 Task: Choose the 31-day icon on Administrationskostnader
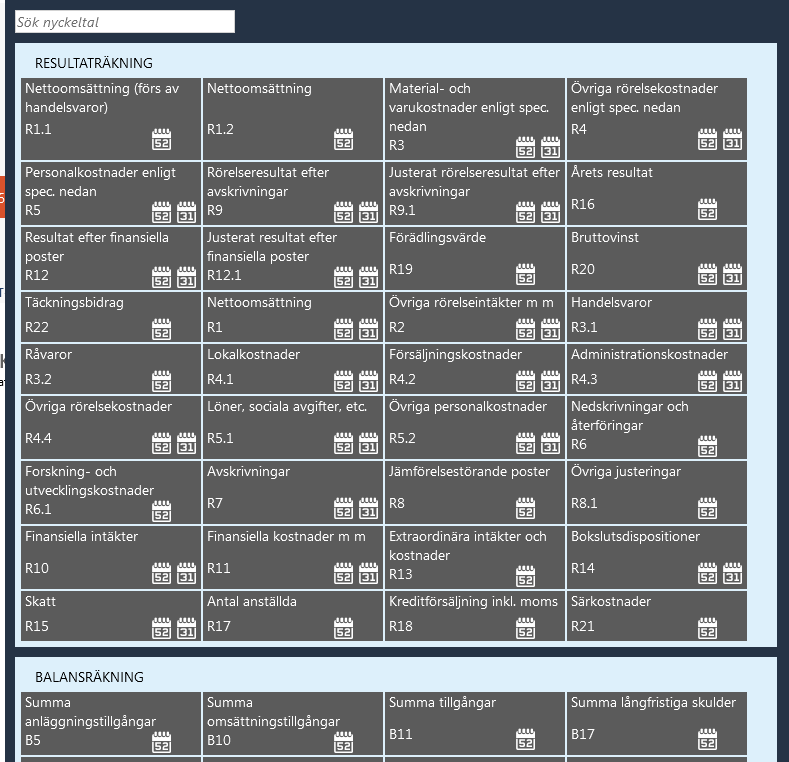(x=733, y=381)
